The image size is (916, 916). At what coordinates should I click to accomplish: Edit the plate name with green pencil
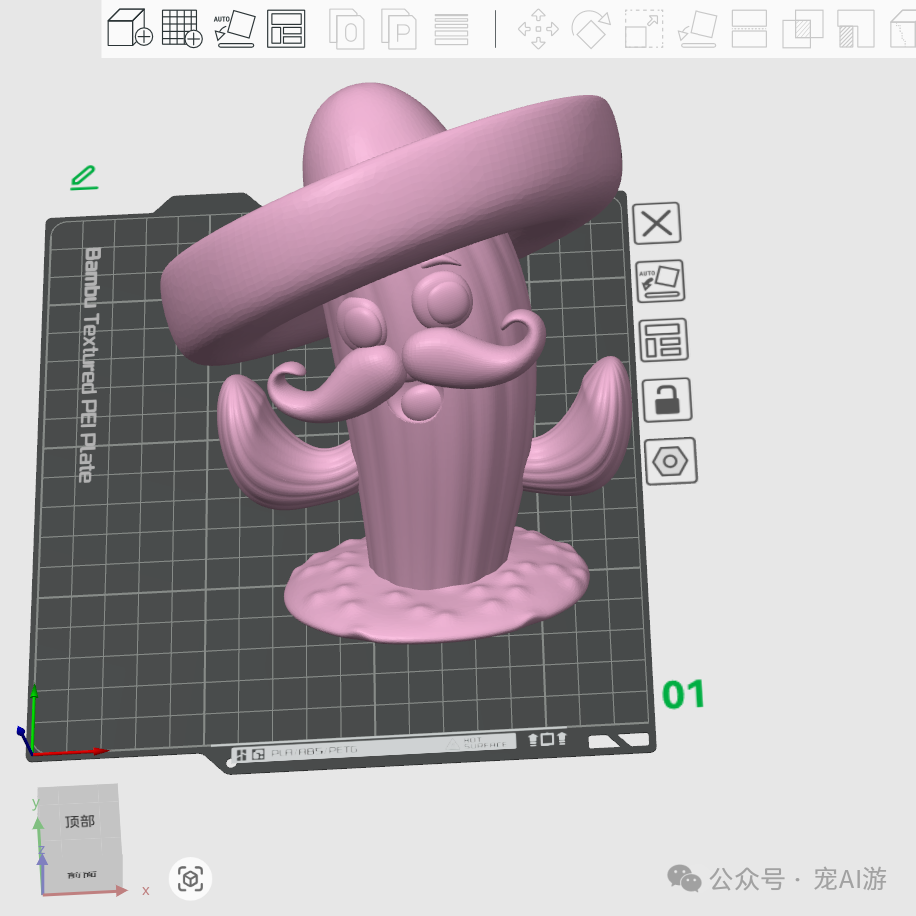point(84,178)
